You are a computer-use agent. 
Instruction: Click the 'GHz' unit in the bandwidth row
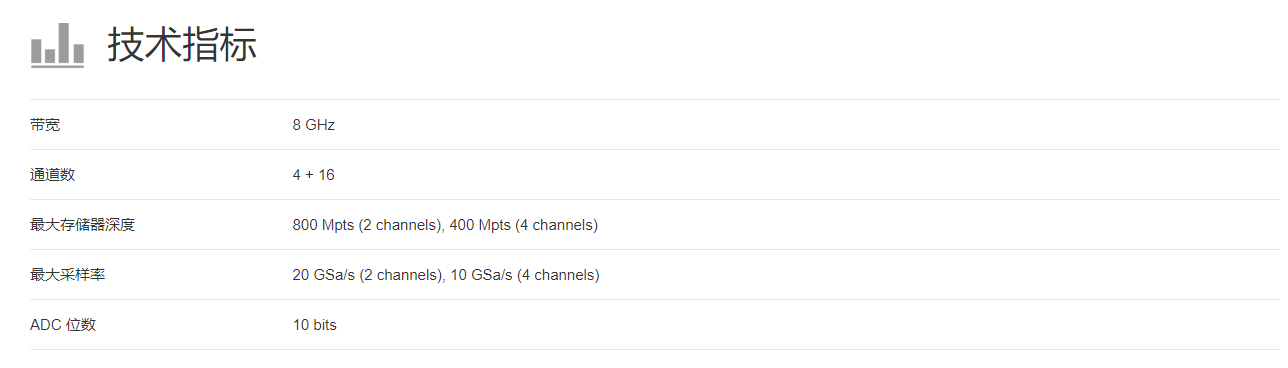[320, 125]
